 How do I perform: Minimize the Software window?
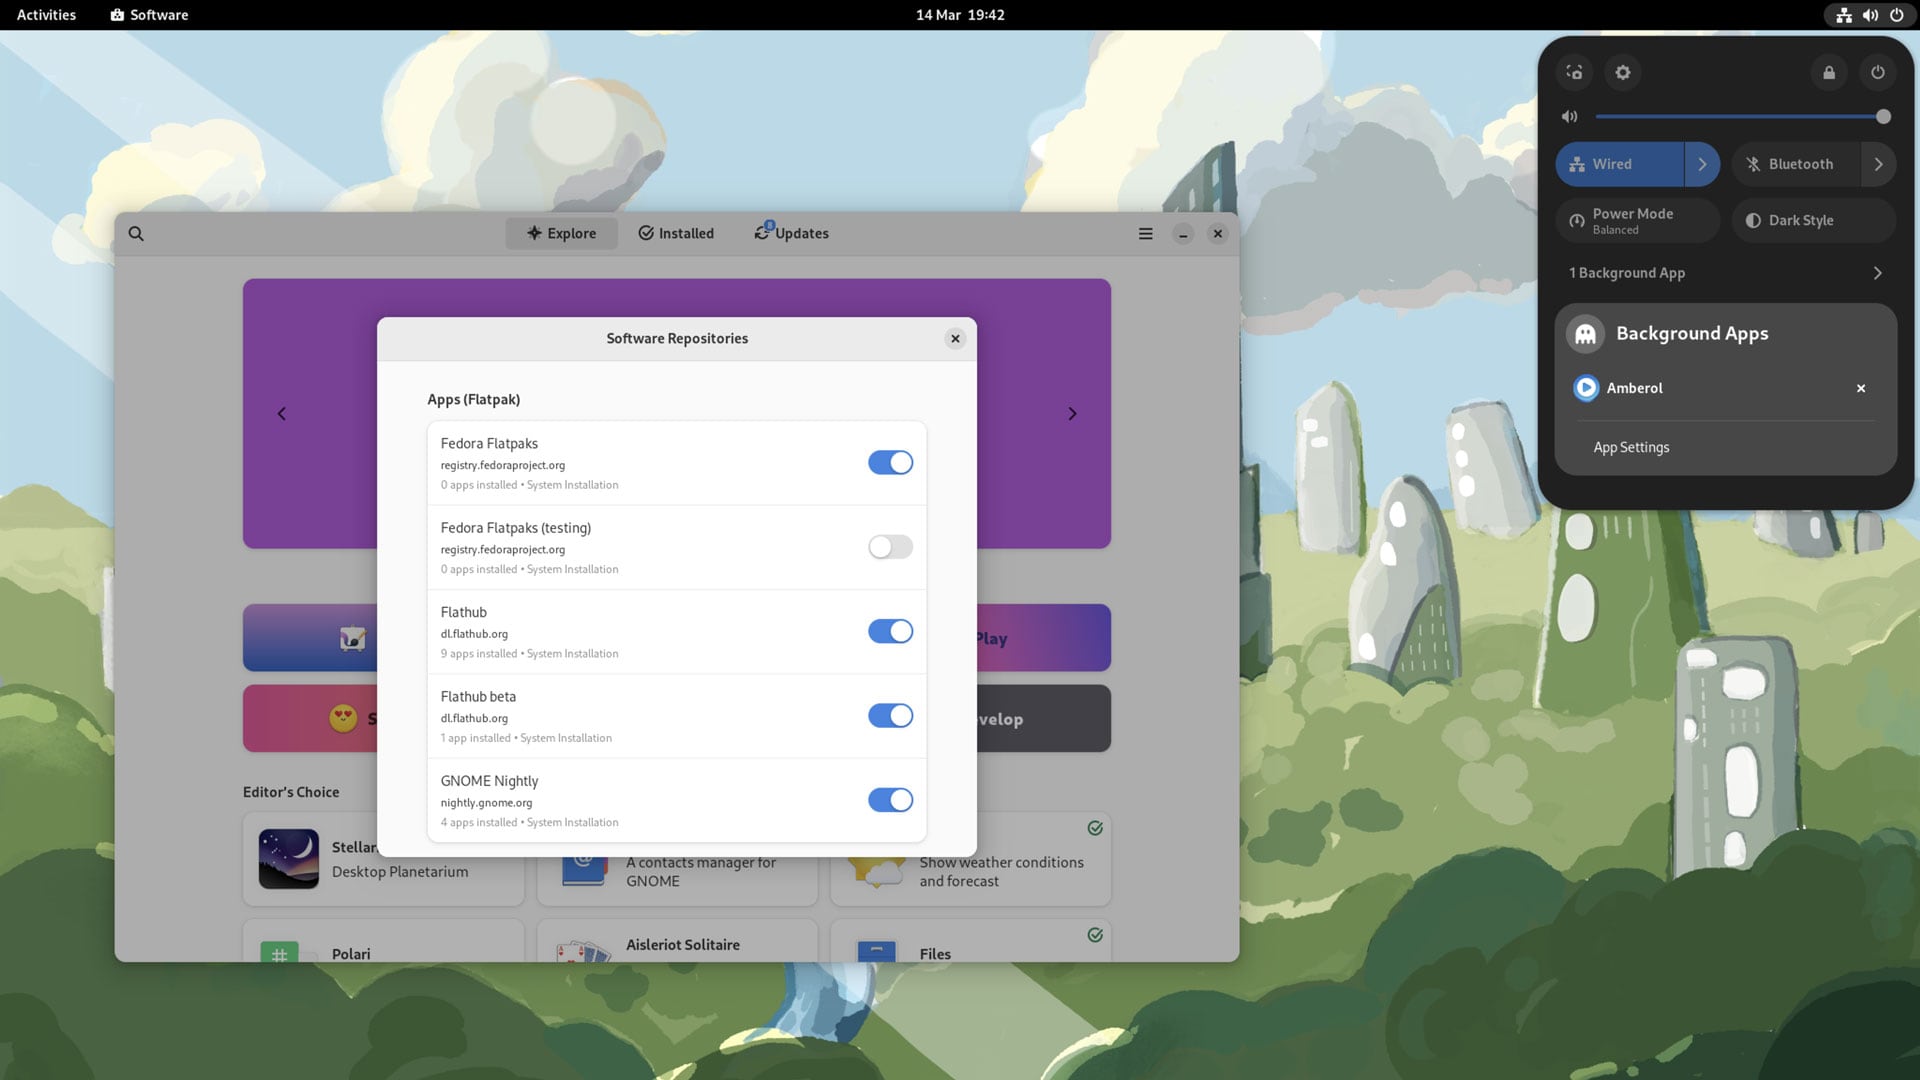1183,233
